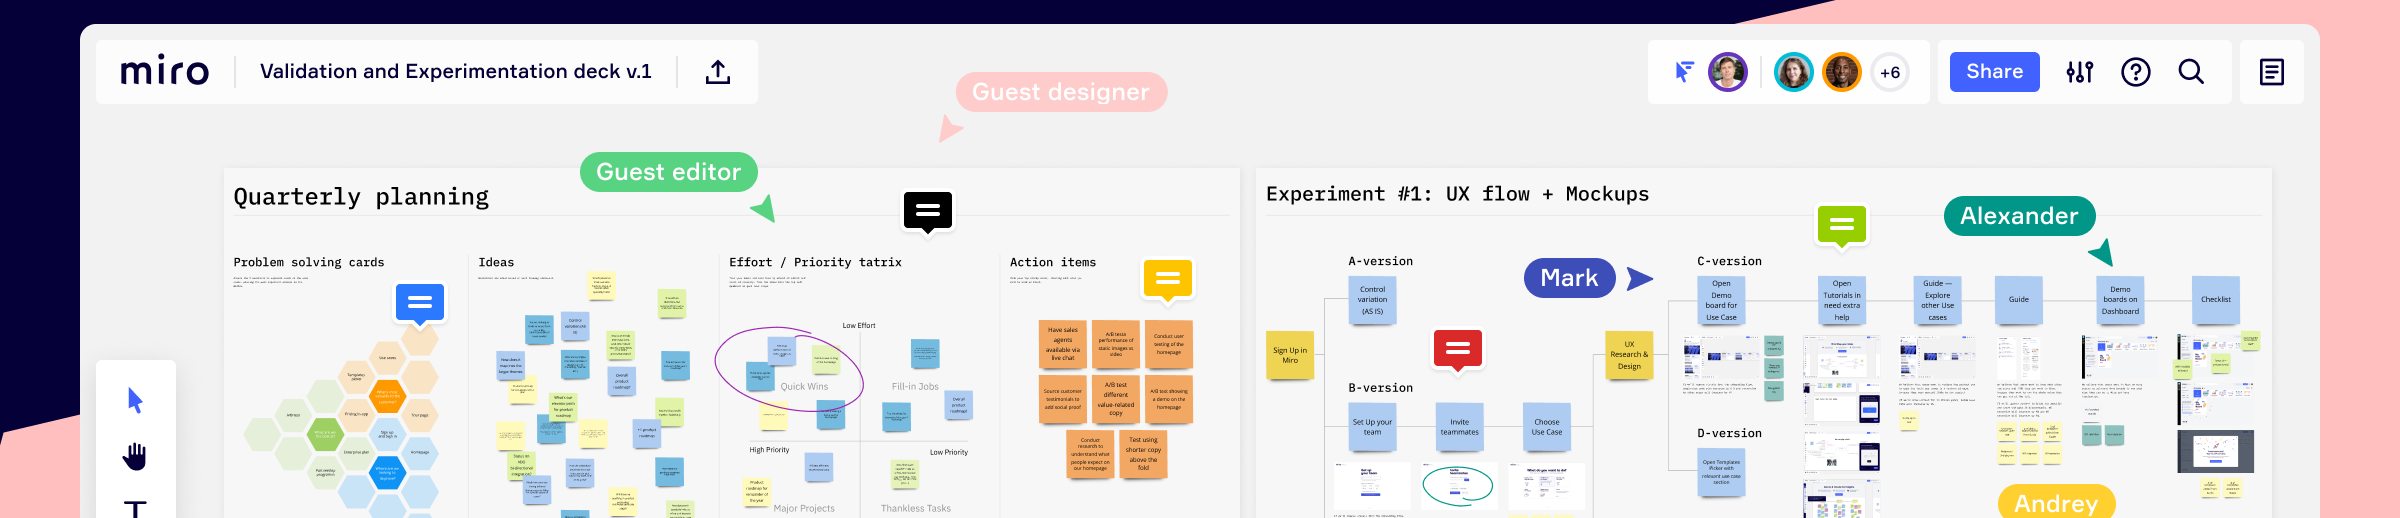
Task: Click the search magnifier icon
Action: click(2191, 72)
